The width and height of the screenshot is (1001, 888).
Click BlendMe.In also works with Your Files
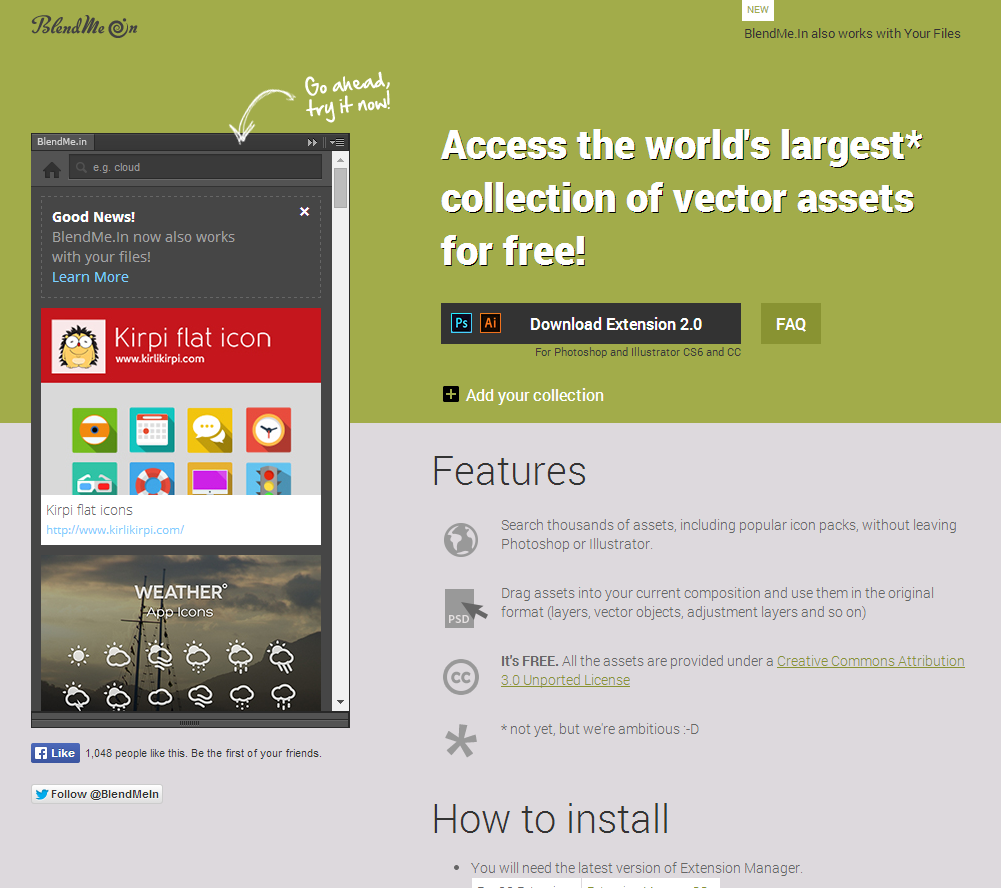852,33
